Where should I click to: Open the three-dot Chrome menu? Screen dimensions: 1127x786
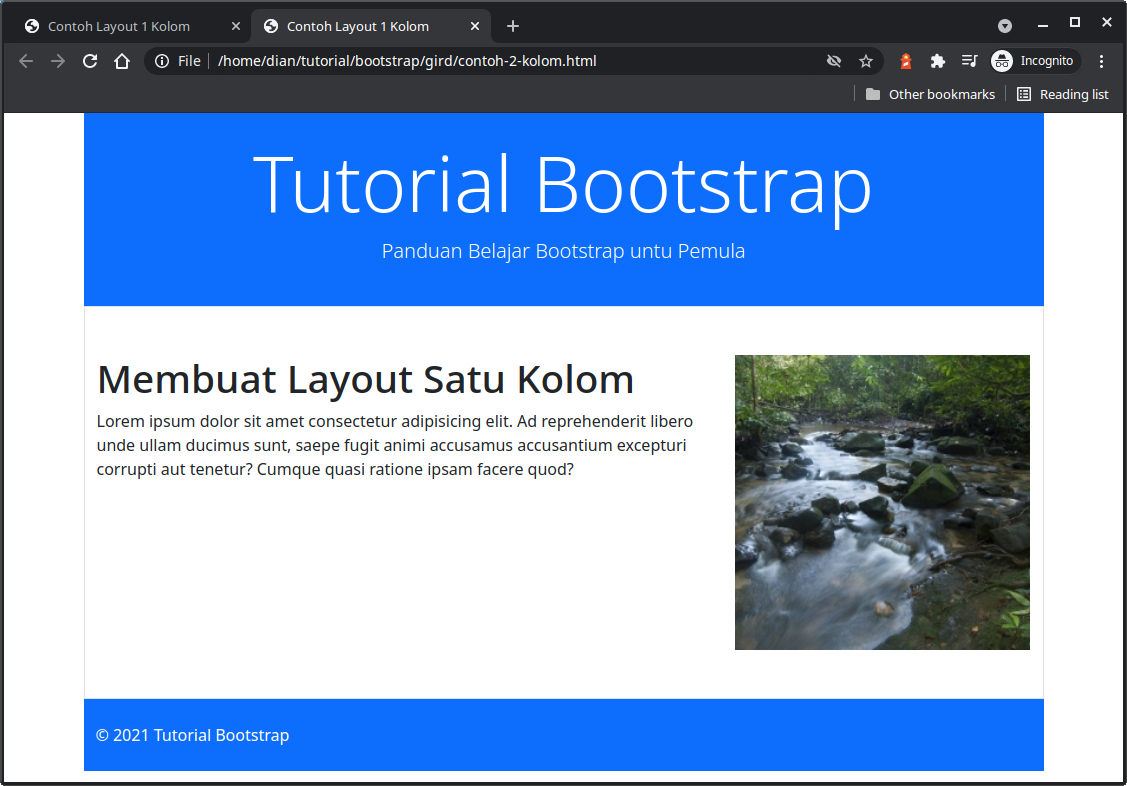coord(1101,61)
